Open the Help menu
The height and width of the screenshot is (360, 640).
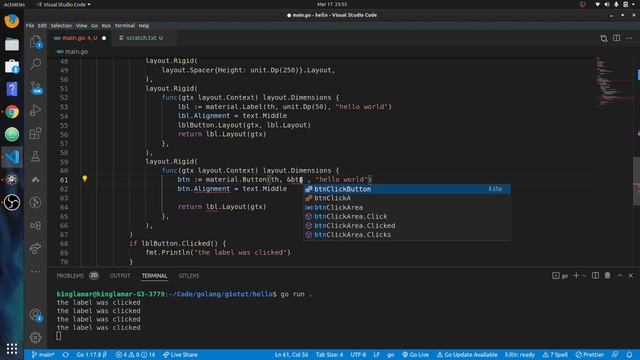pyautogui.click(x=144, y=26)
